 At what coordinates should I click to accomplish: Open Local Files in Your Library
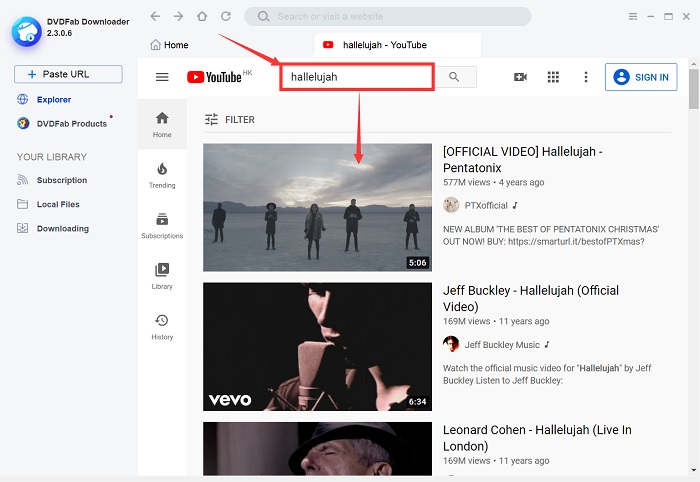click(x=48, y=204)
